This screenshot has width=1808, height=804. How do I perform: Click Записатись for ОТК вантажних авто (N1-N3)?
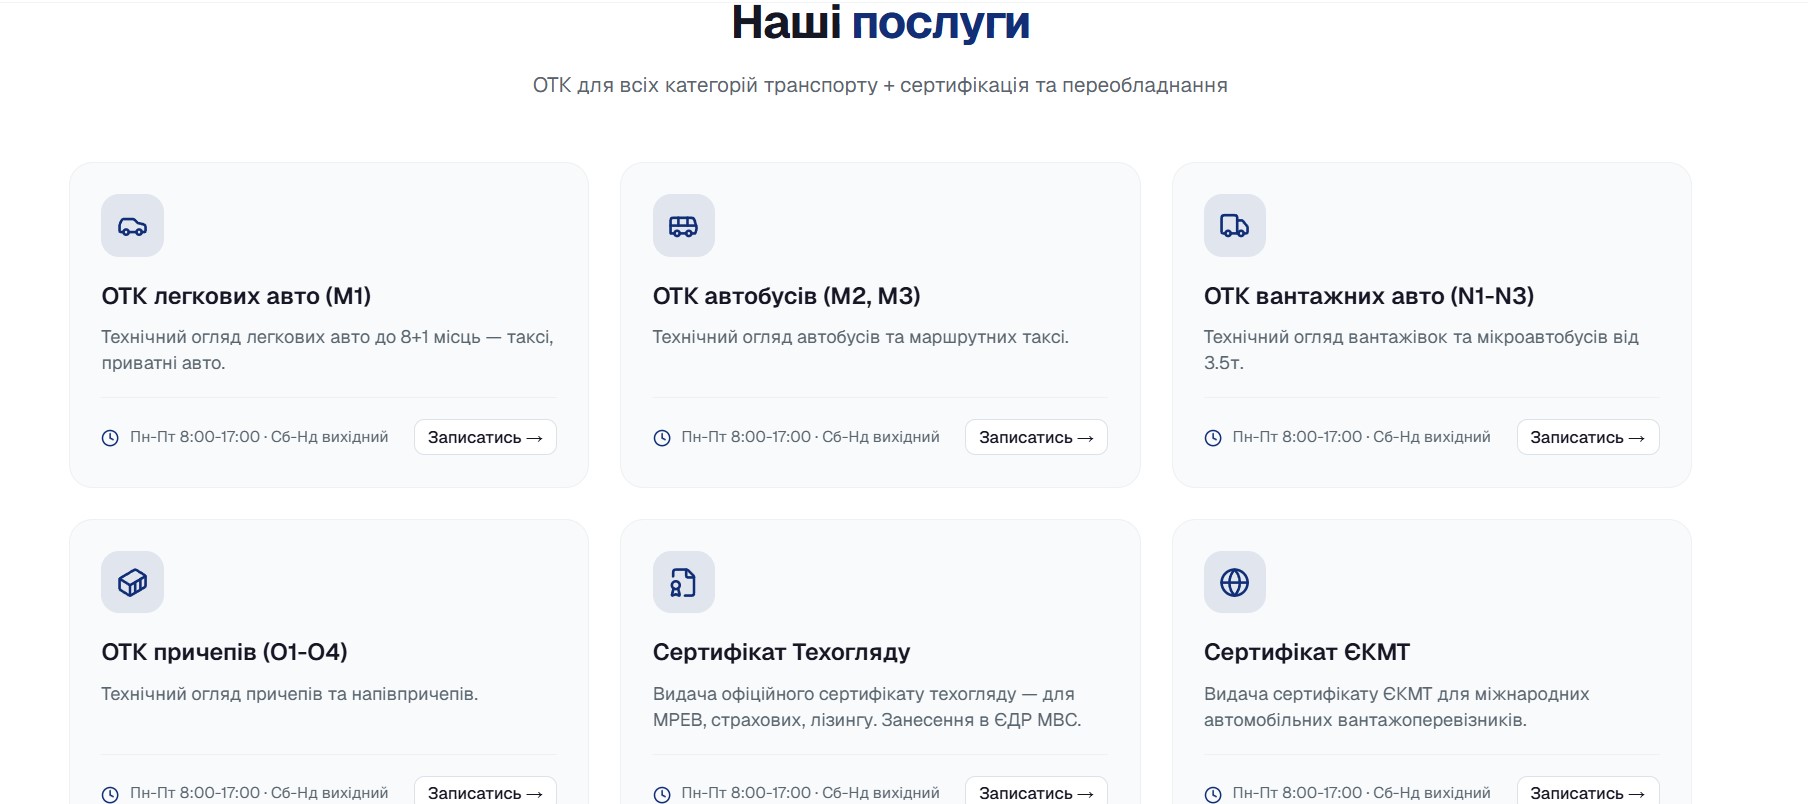click(x=1588, y=437)
